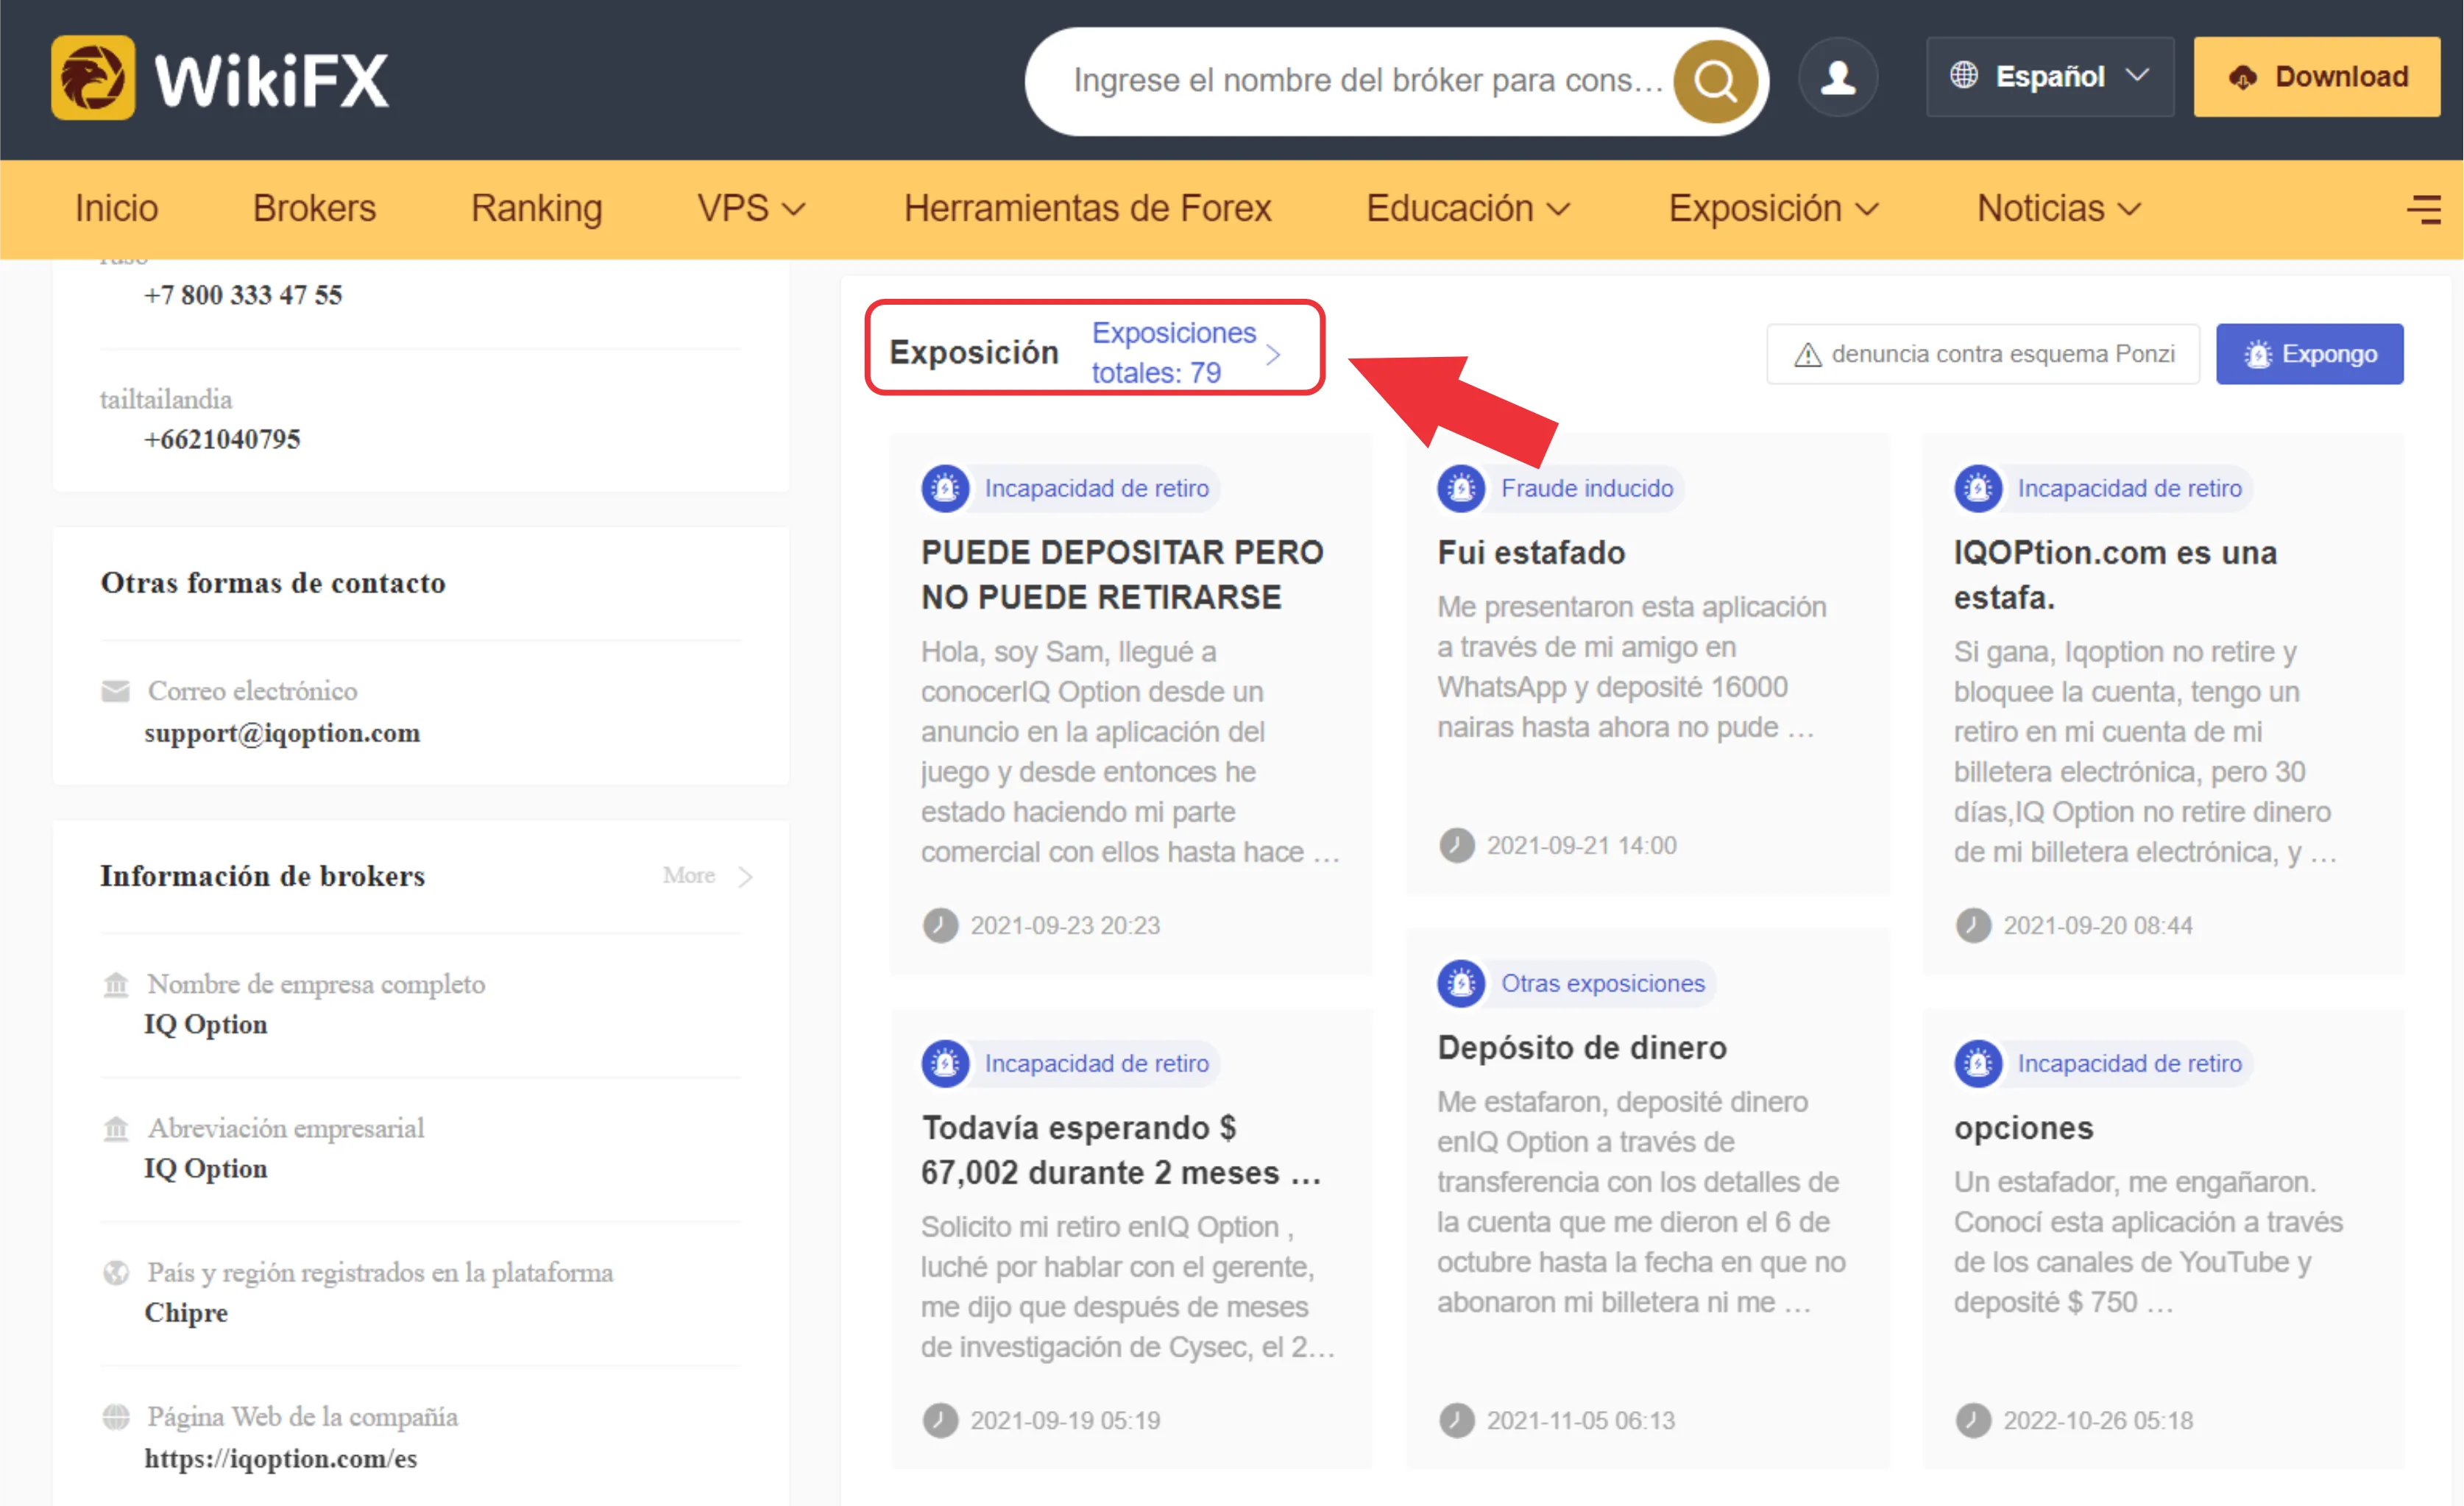Click the Download button
The width and height of the screenshot is (2464, 1506).
click(x=2317, y=77)
